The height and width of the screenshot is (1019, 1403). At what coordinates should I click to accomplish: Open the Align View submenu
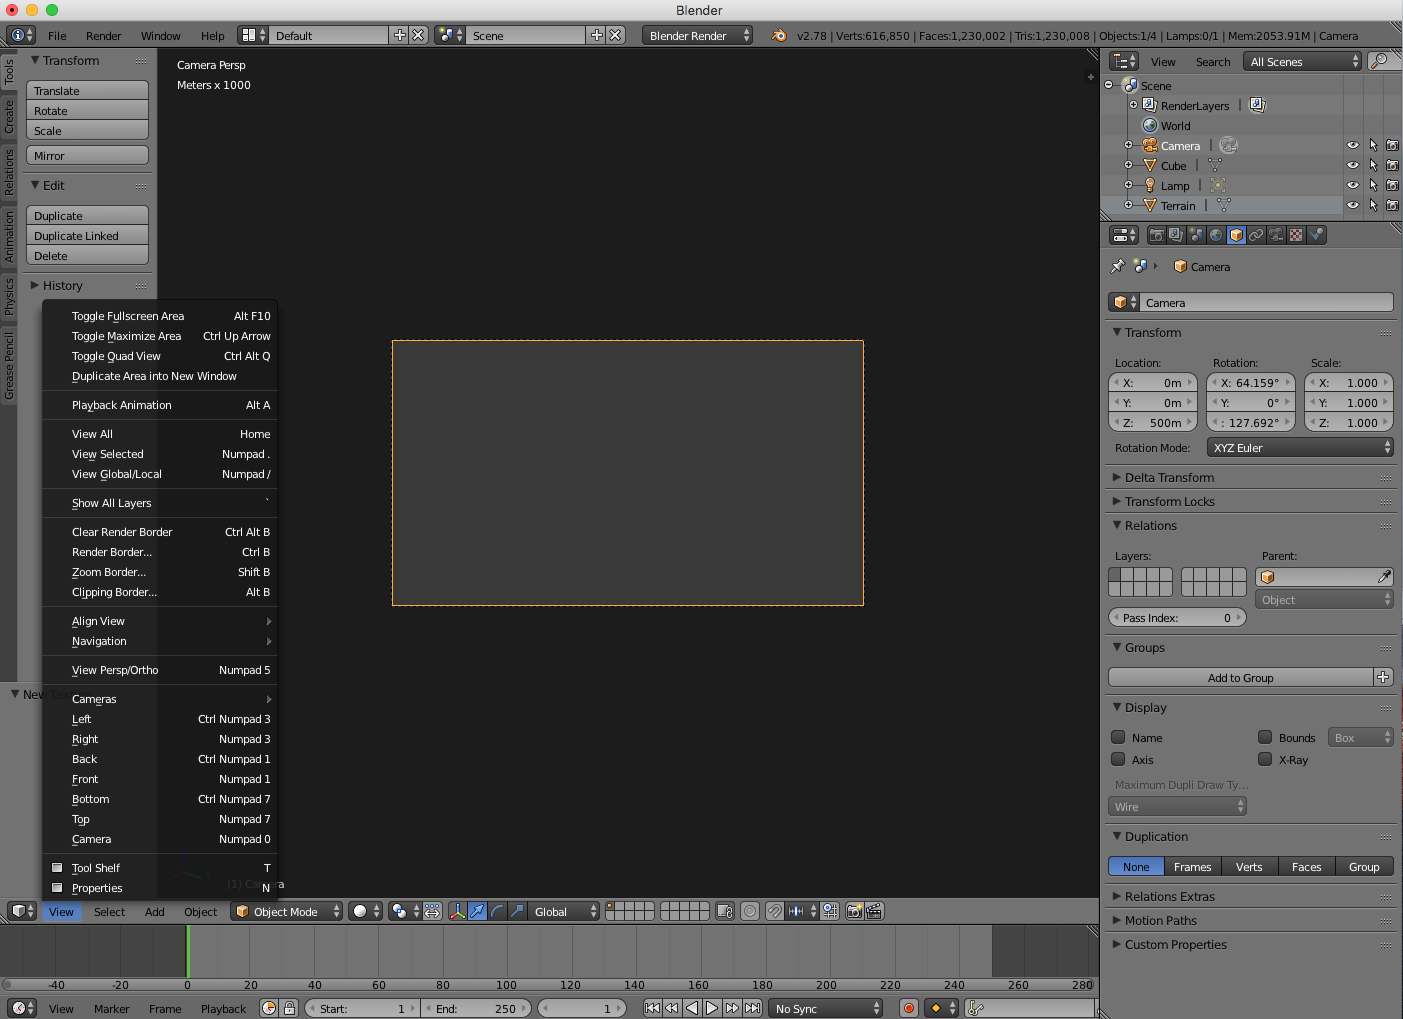click(x=159, y=621)
